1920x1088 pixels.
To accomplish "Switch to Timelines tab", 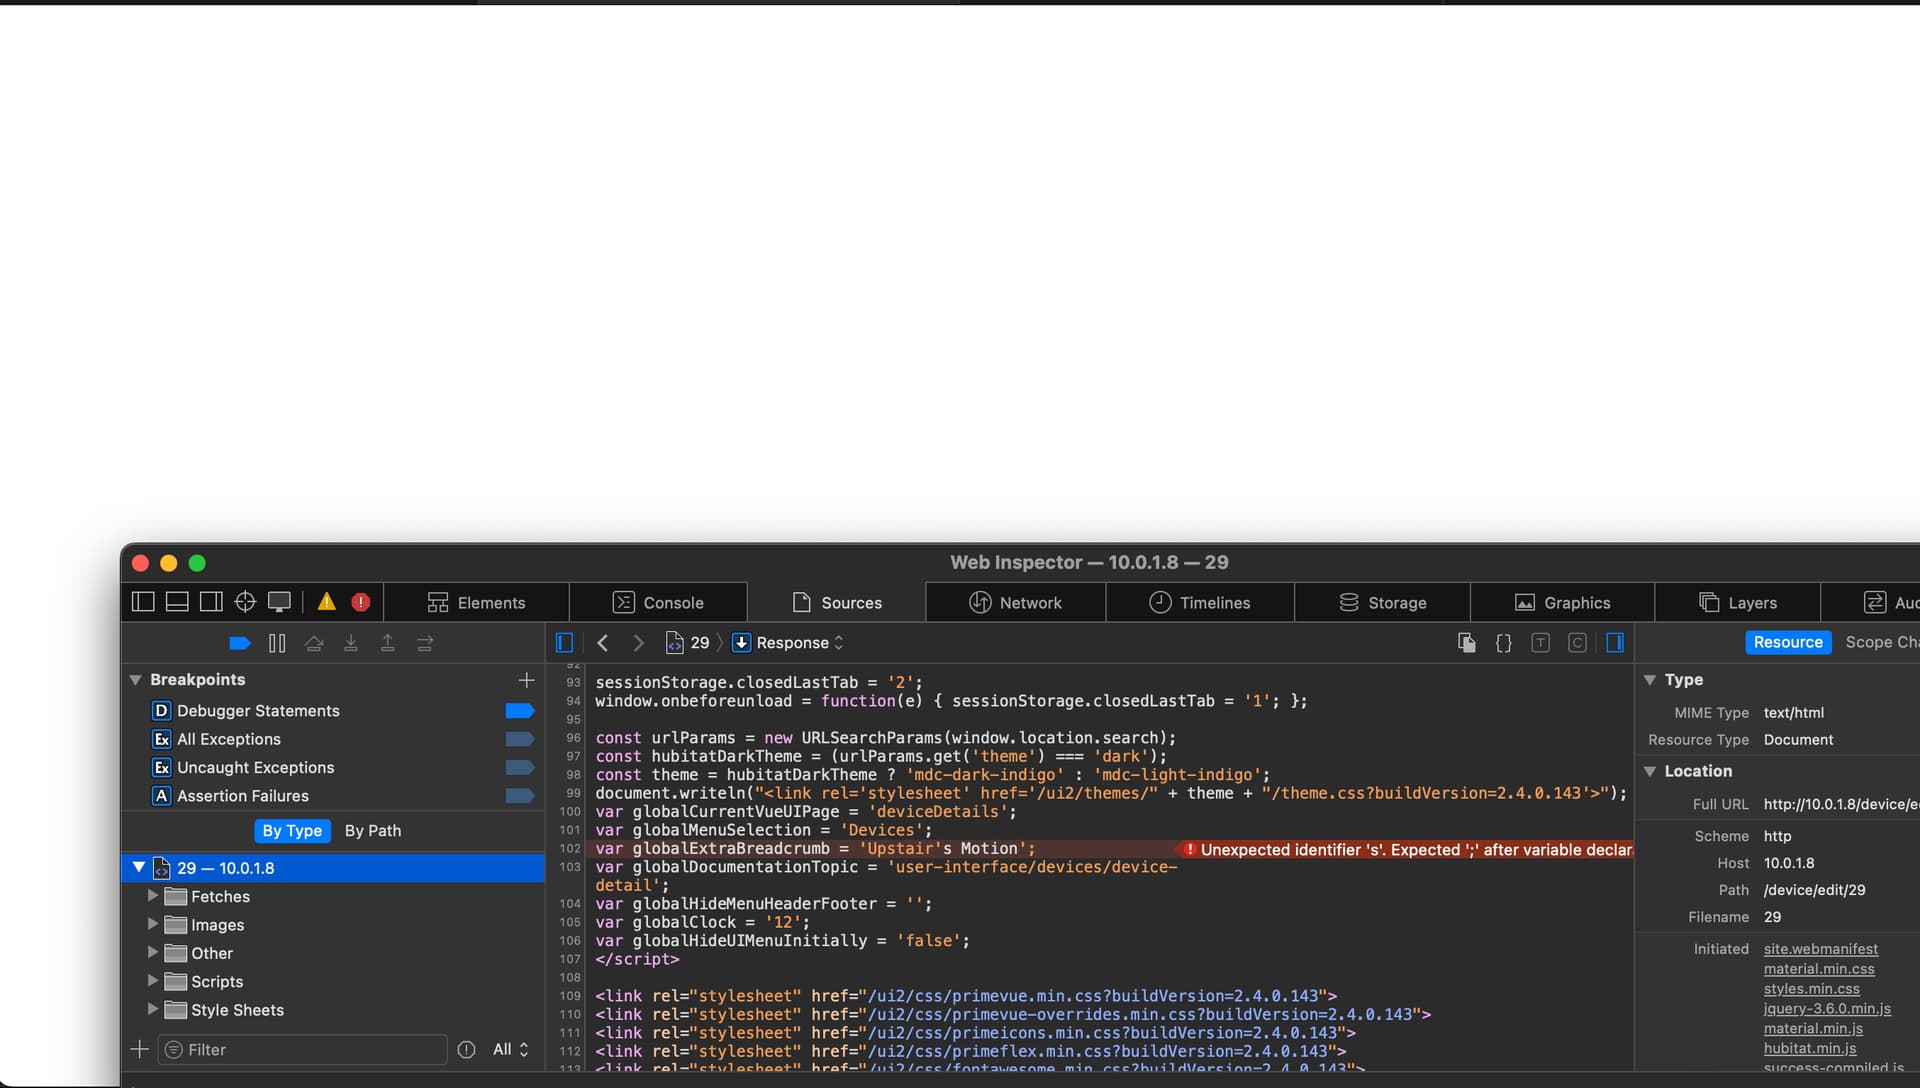I will pyautogui.click(x=1200, y=602).
